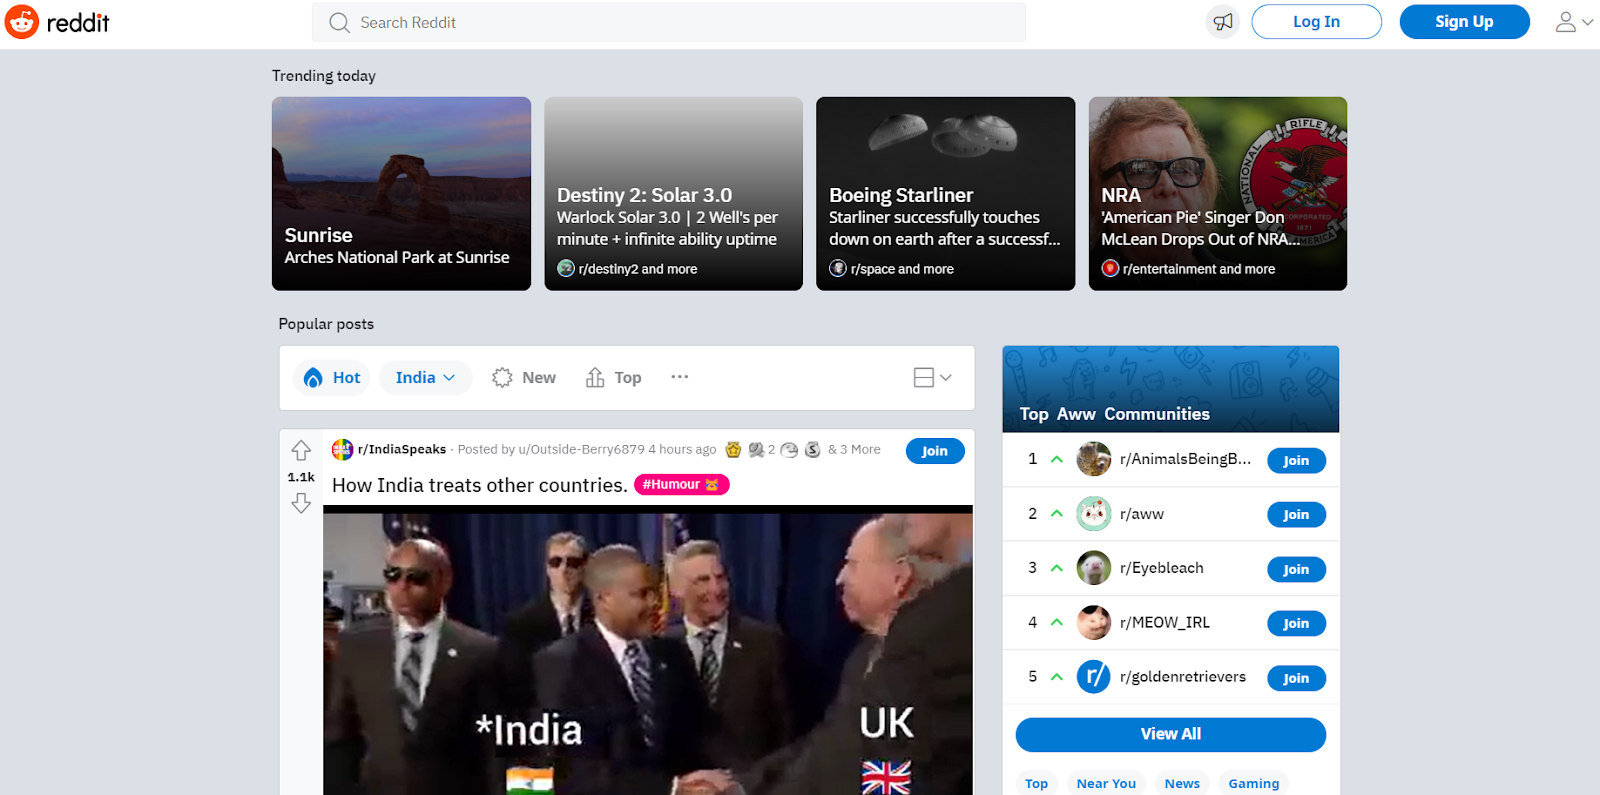Open the Boeing Starliner trending card
The image size is (1600, 795).
(x=946, y=194)
